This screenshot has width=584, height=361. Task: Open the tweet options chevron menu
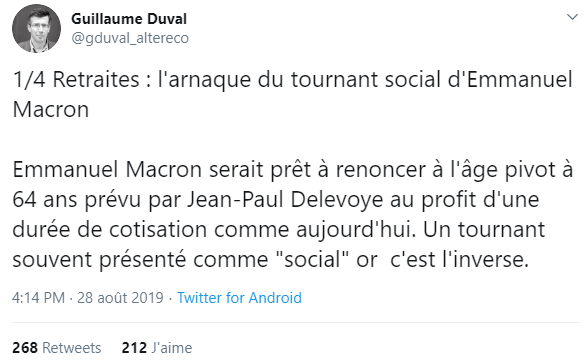click(572, 17)
